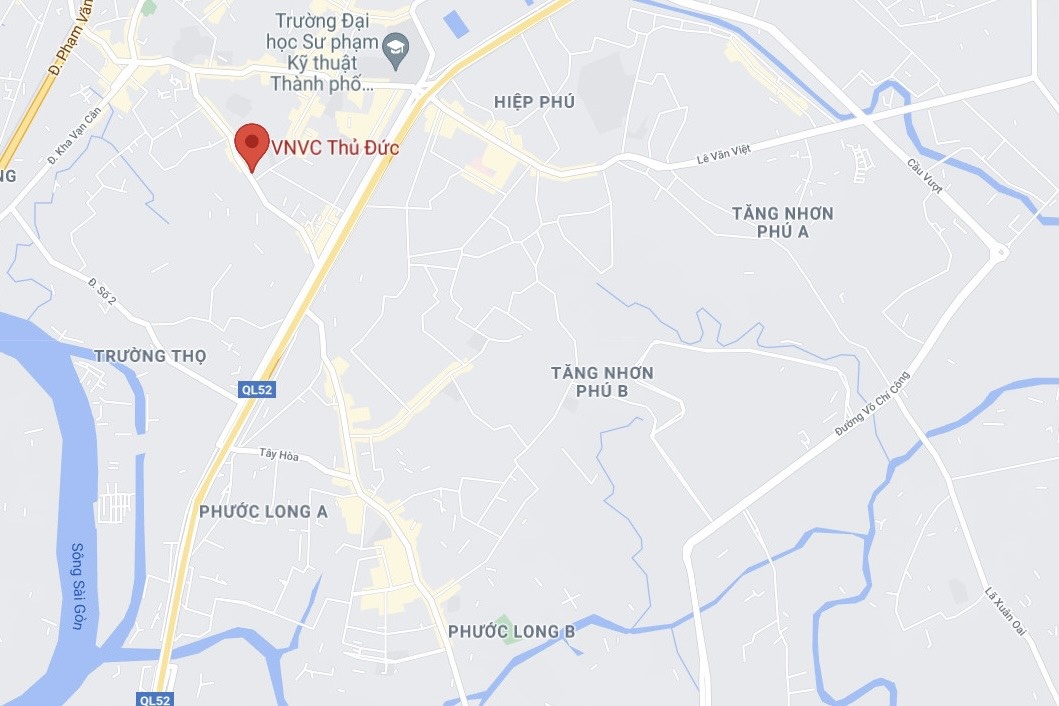This screenshot has width=1059, height=706.
Task: Click the green park marker near Phước Long B
Action: (502, 628)
